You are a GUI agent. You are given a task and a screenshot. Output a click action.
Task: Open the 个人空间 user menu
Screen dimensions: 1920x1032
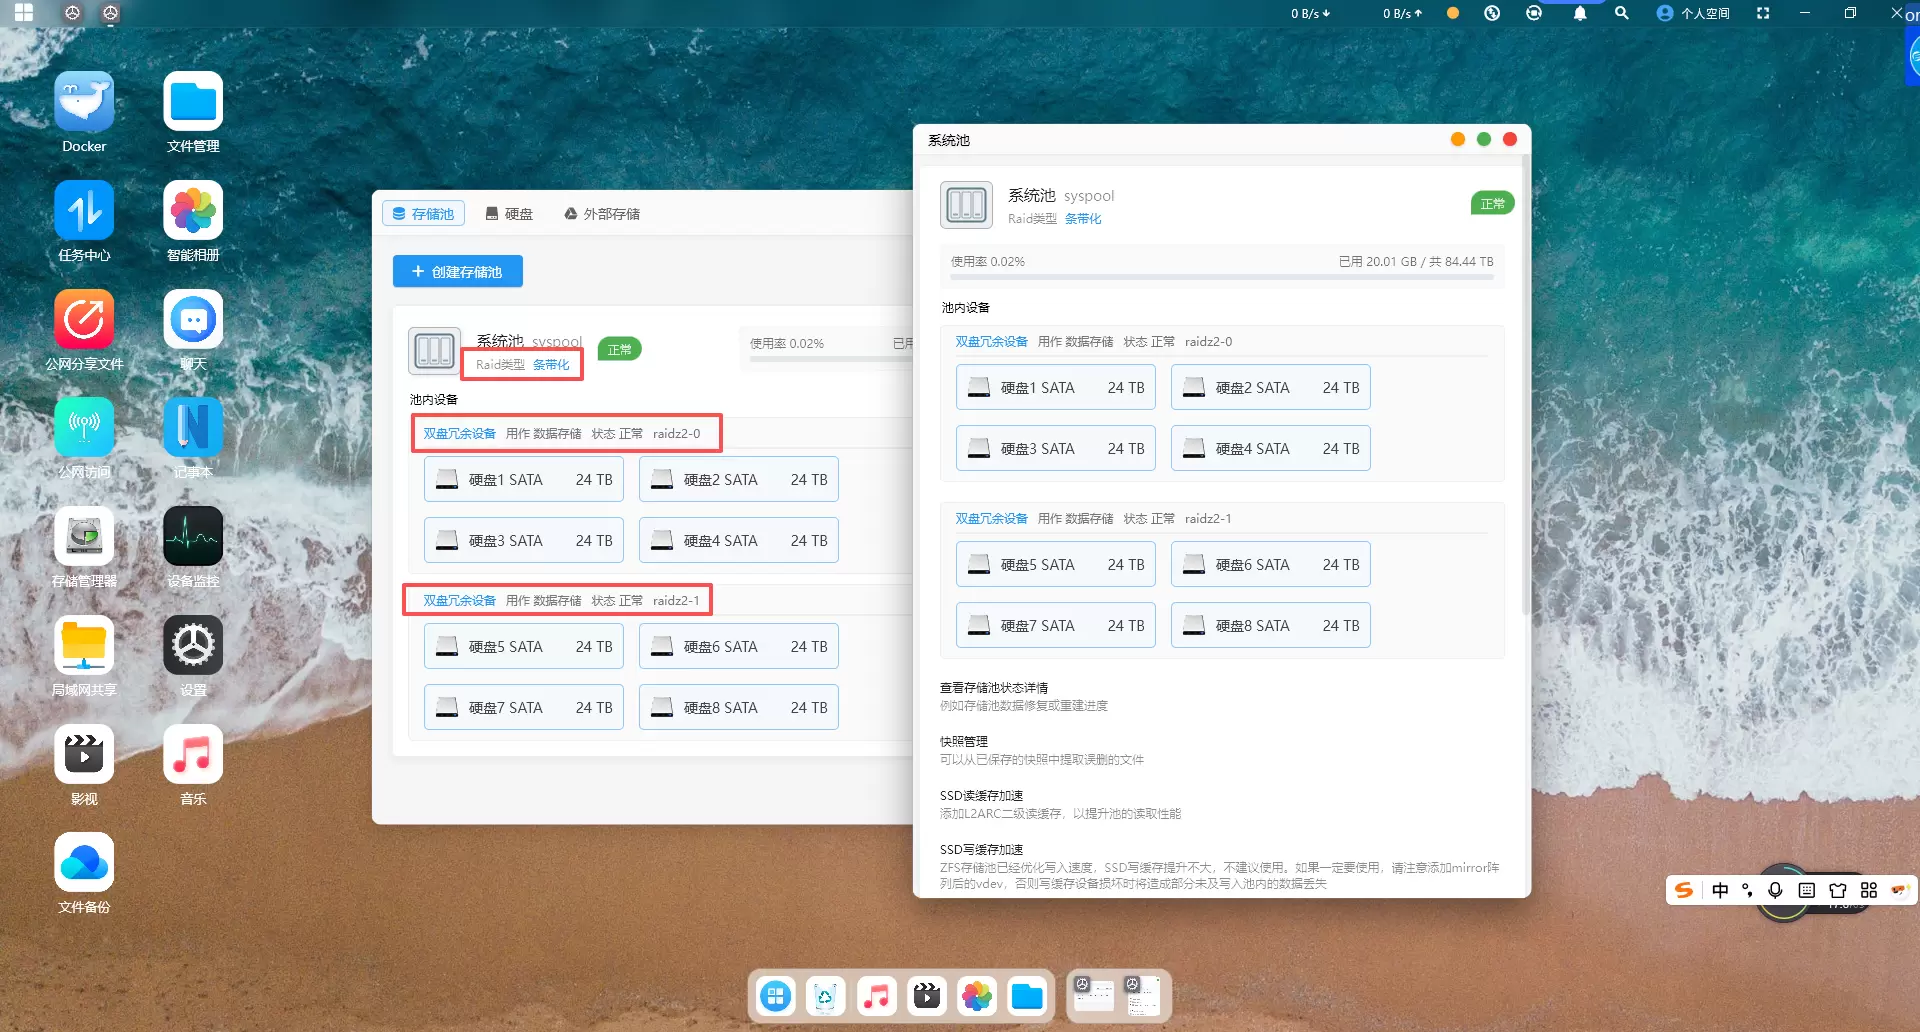[1693, 14]
